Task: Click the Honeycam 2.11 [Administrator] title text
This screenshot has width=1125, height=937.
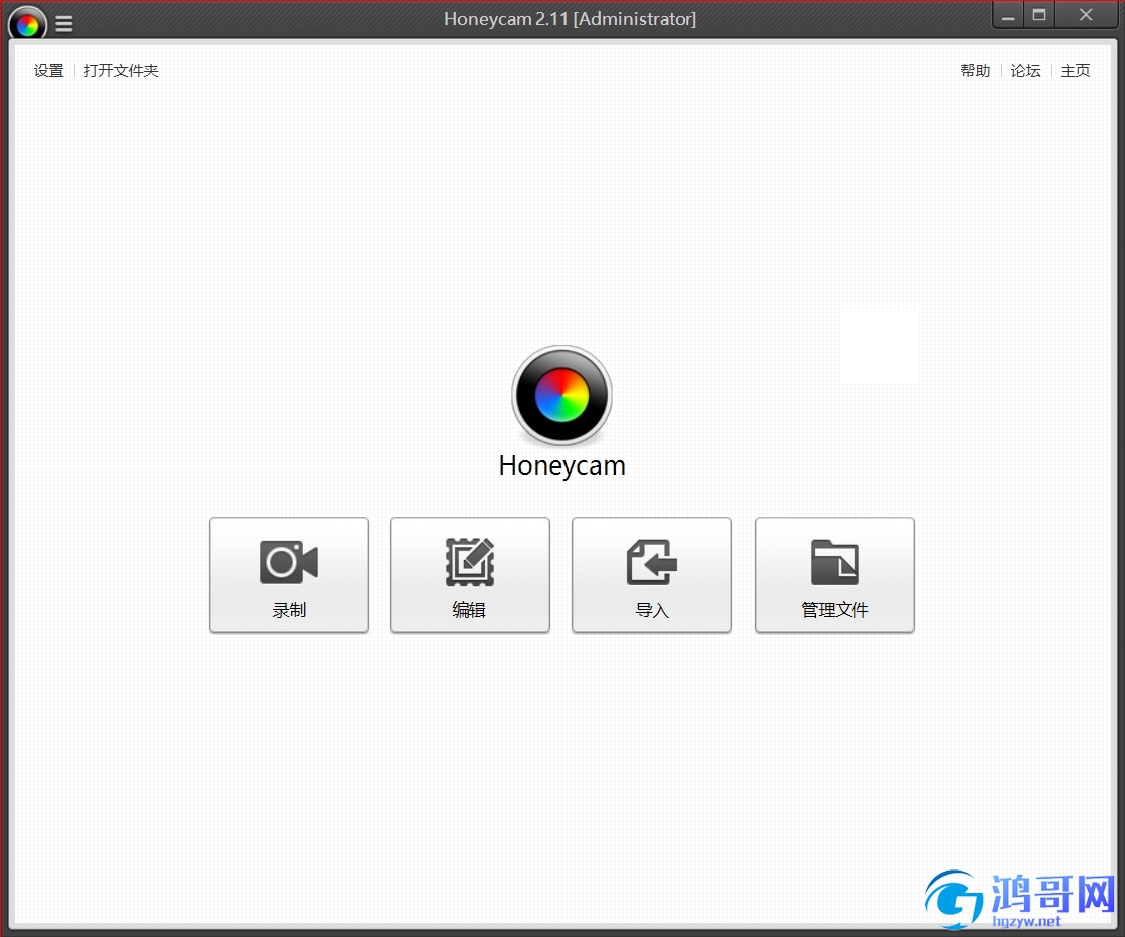Action: pyautogui.click(x=570, y=19)
